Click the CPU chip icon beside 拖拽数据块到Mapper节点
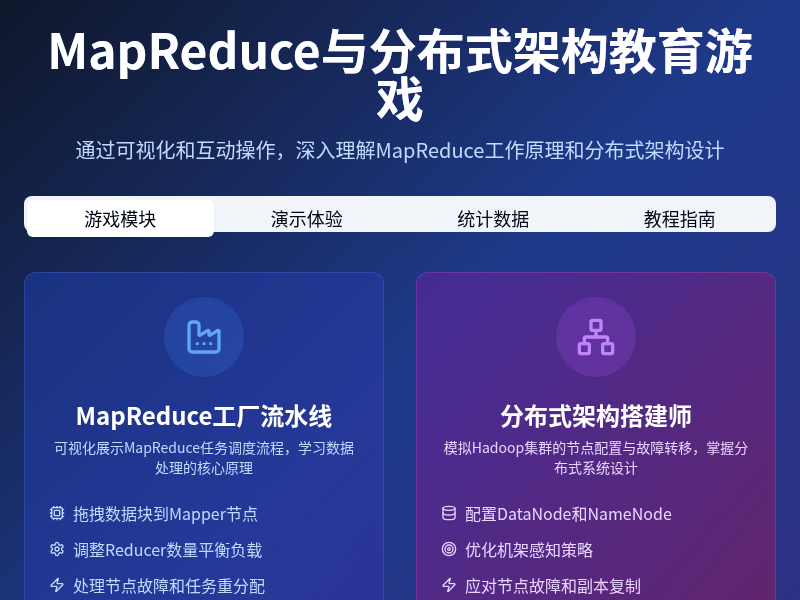800x600 pixels. click(x=57, y=513)
